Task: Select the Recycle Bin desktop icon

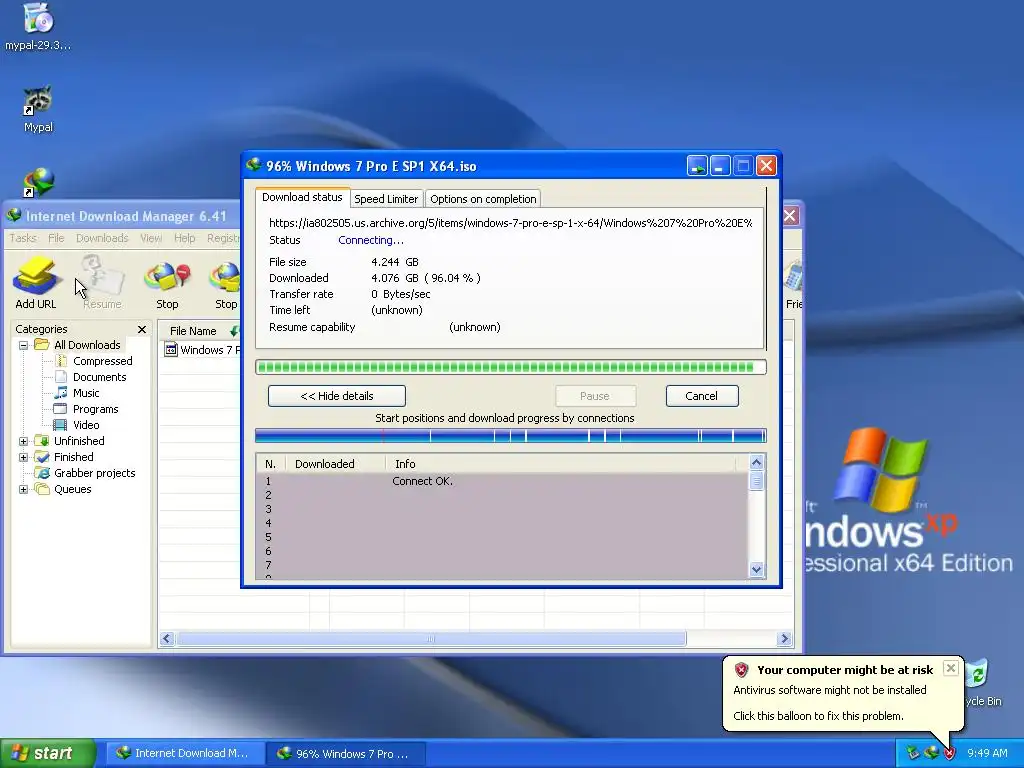Action: pos(978,674)
